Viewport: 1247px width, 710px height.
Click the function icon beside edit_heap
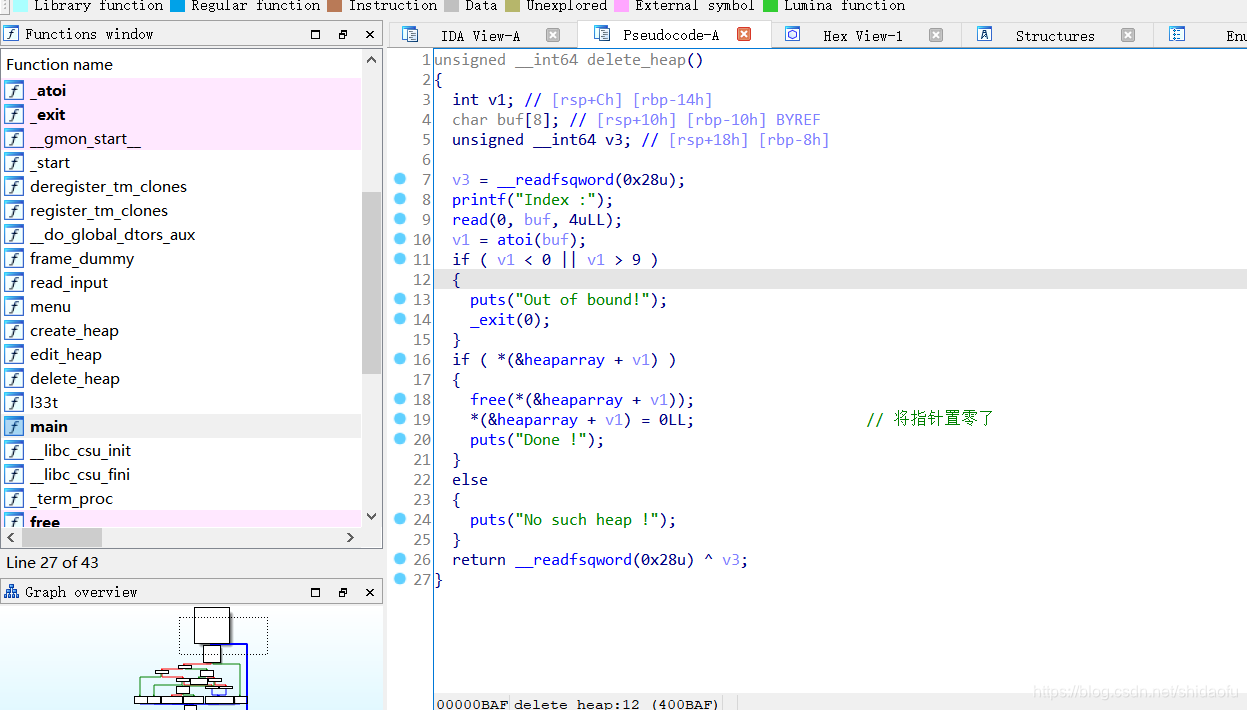(x=14, y=354)
